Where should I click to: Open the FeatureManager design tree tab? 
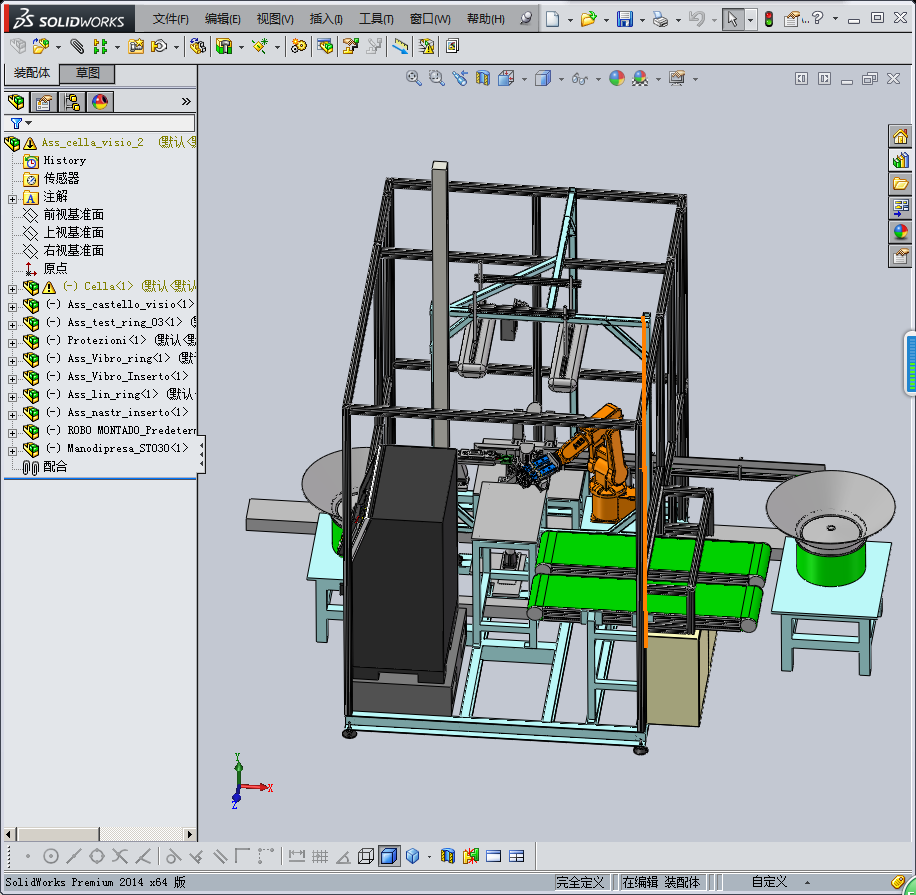[16, 101]
